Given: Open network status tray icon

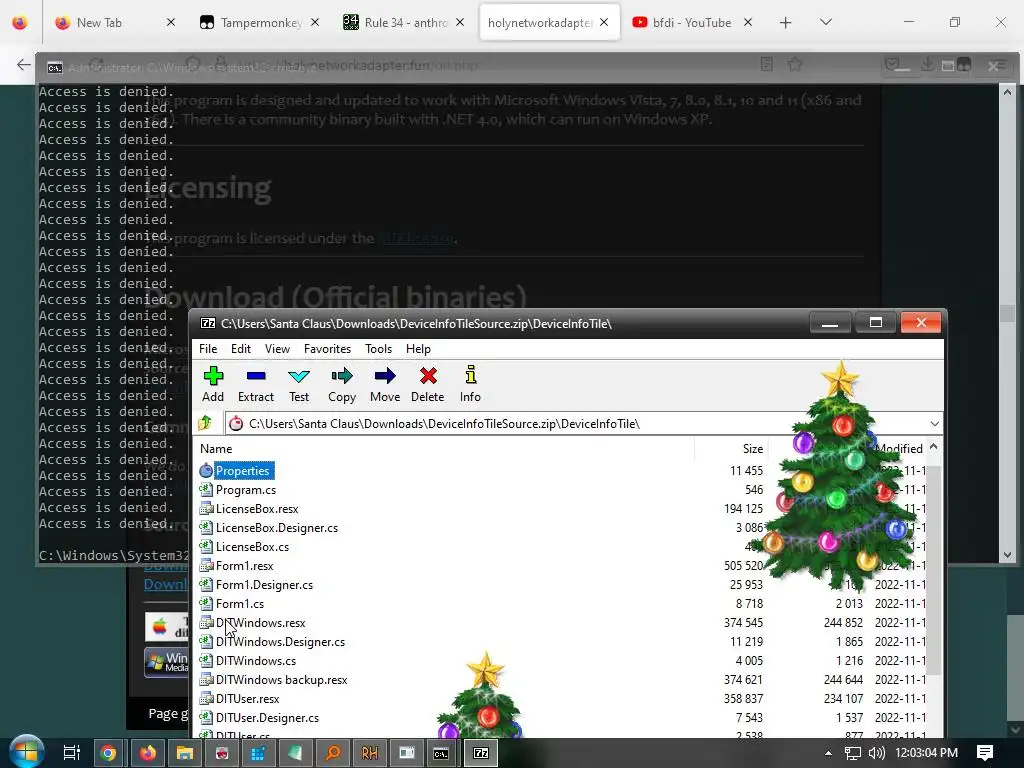Looking at the screenshot, I should 852,753.
